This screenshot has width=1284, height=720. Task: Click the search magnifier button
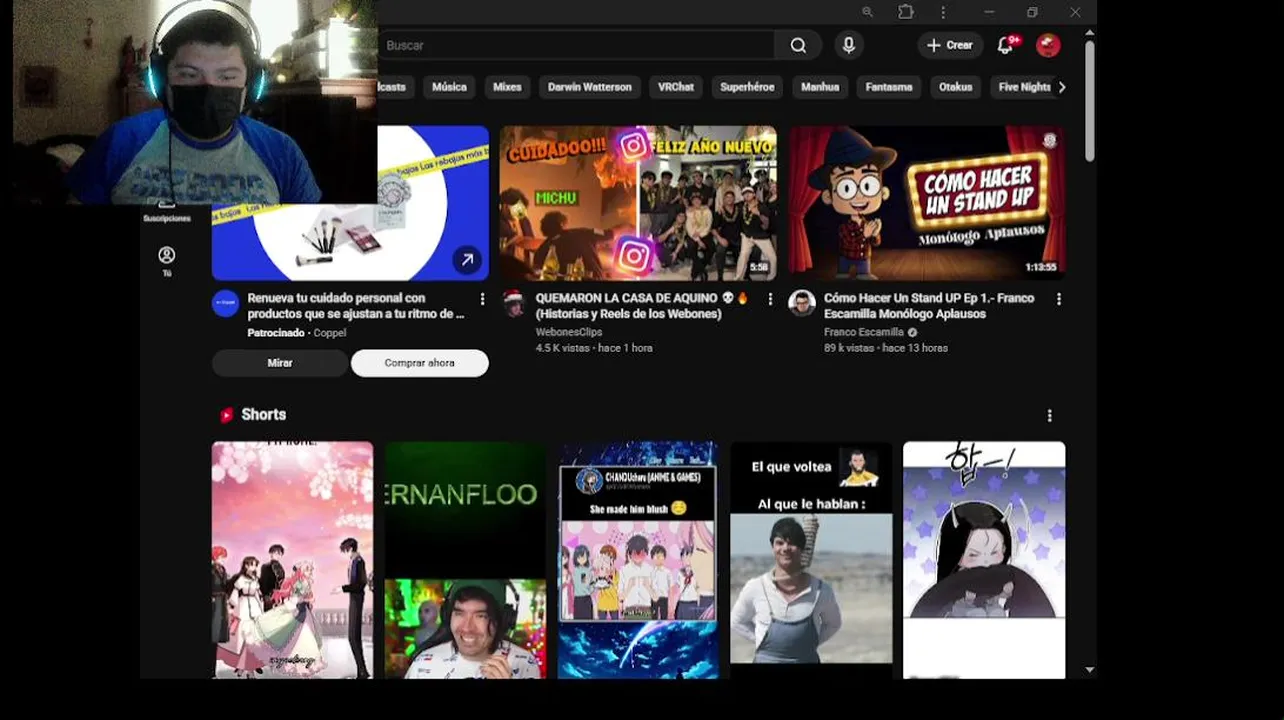point(798,45)
